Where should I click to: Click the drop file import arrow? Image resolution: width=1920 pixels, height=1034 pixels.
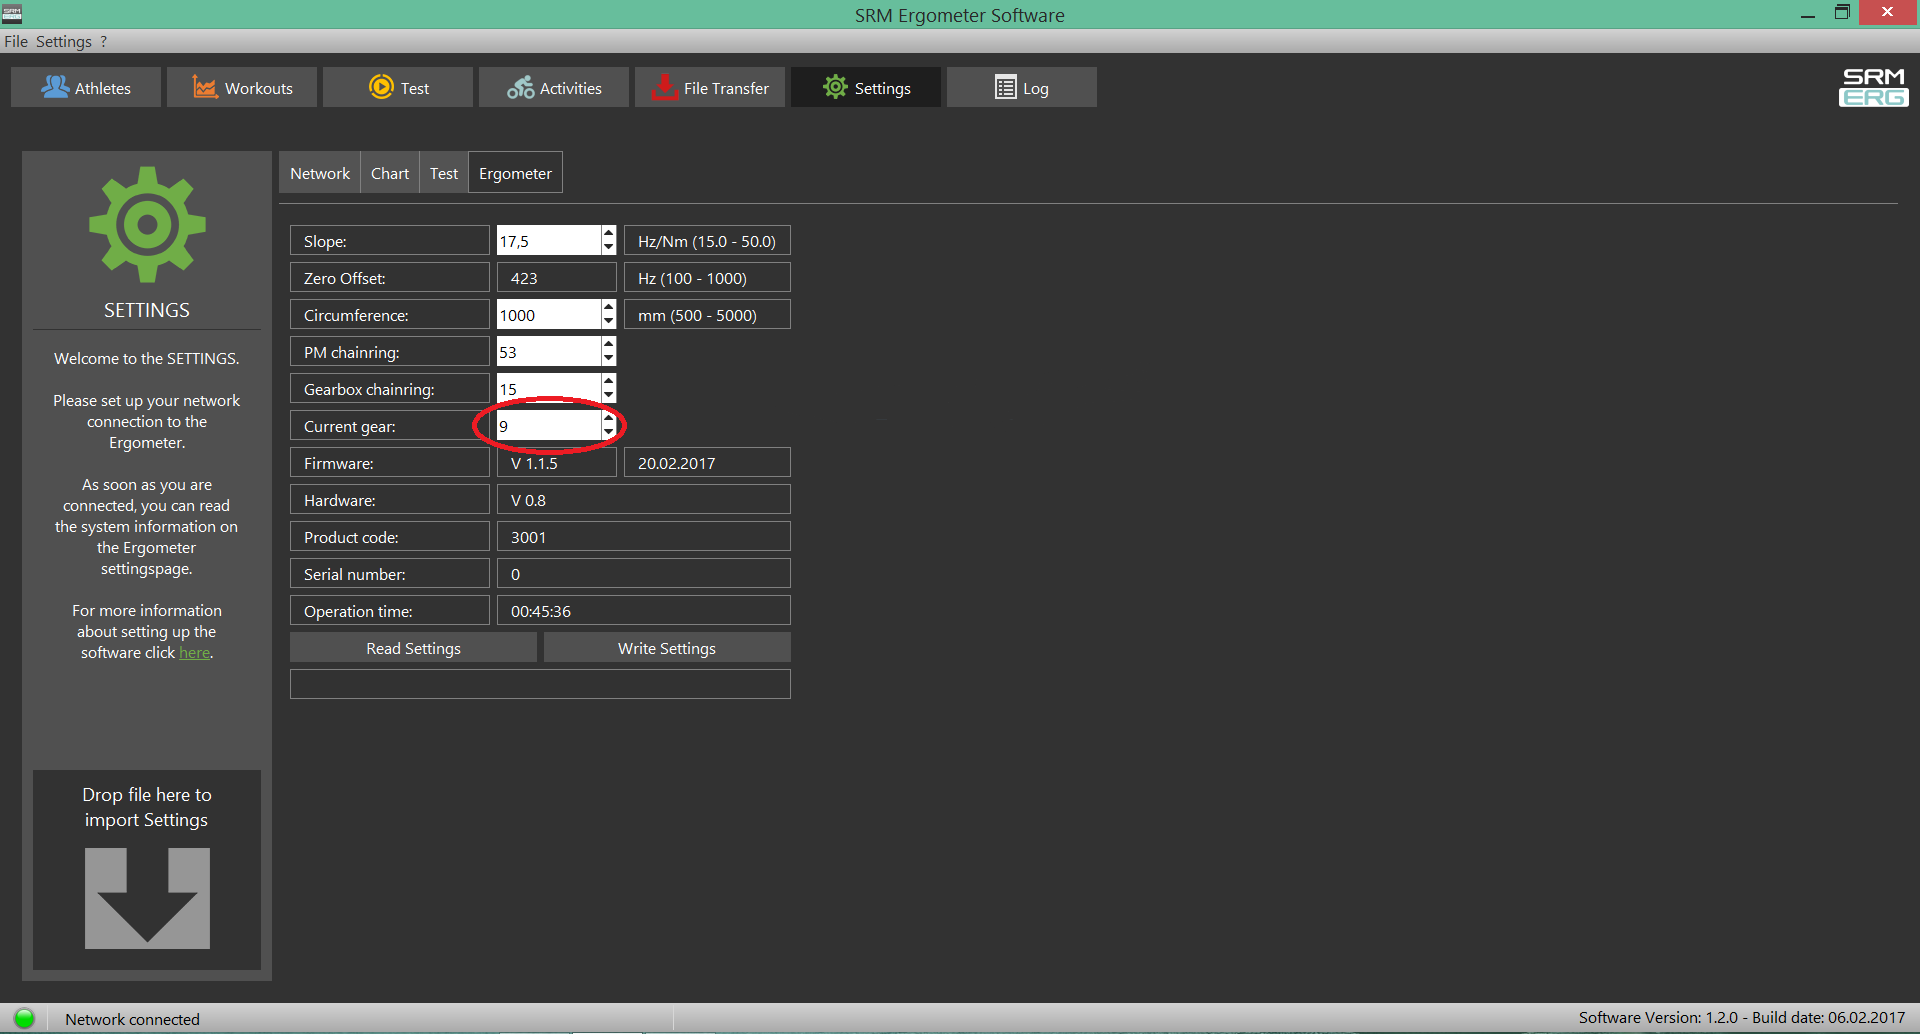coord(147,897)
